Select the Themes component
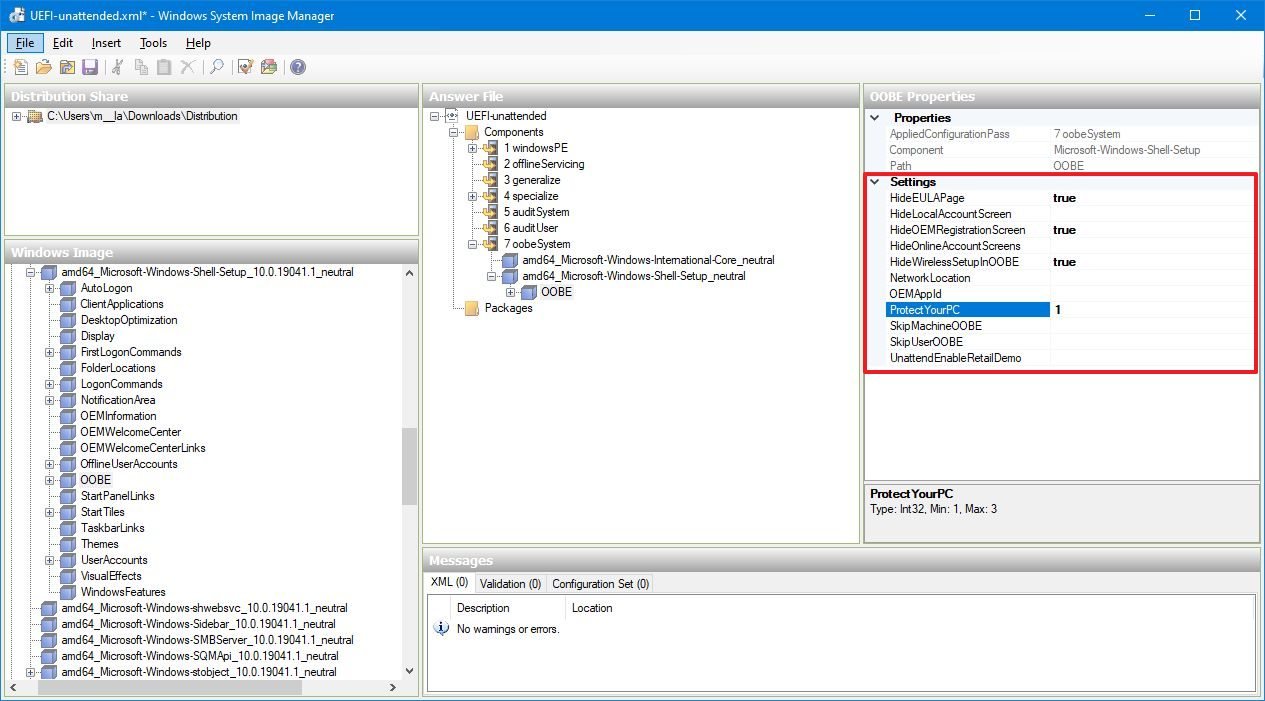The image size is (1265, 701). 100,544
